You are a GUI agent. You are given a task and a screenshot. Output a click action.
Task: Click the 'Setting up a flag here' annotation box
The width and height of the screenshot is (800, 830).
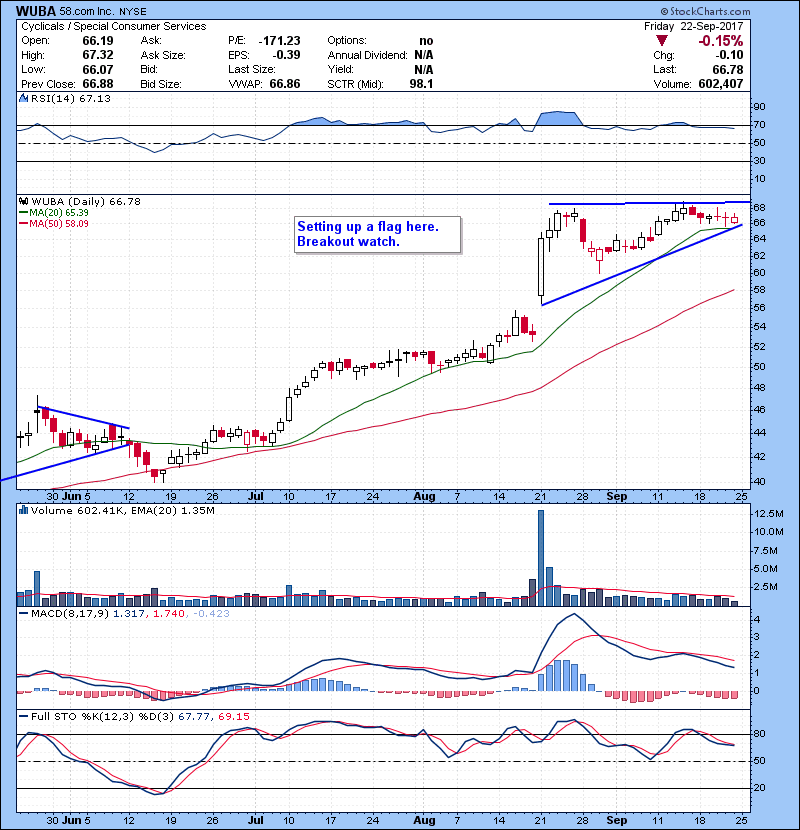pyautogui.click(x=377, y=234)
